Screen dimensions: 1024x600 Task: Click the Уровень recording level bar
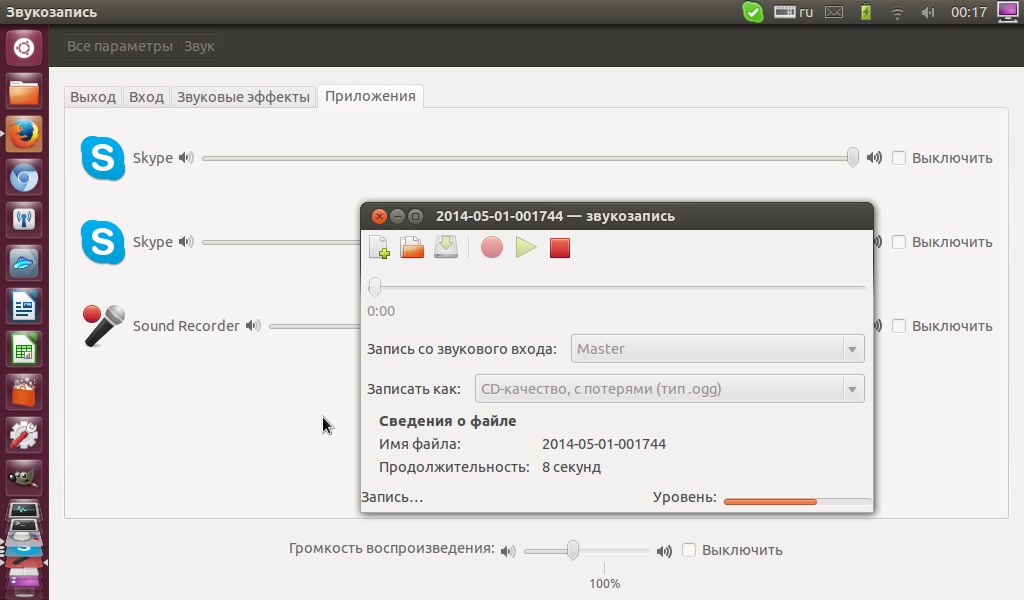click(x=797, y=501)
